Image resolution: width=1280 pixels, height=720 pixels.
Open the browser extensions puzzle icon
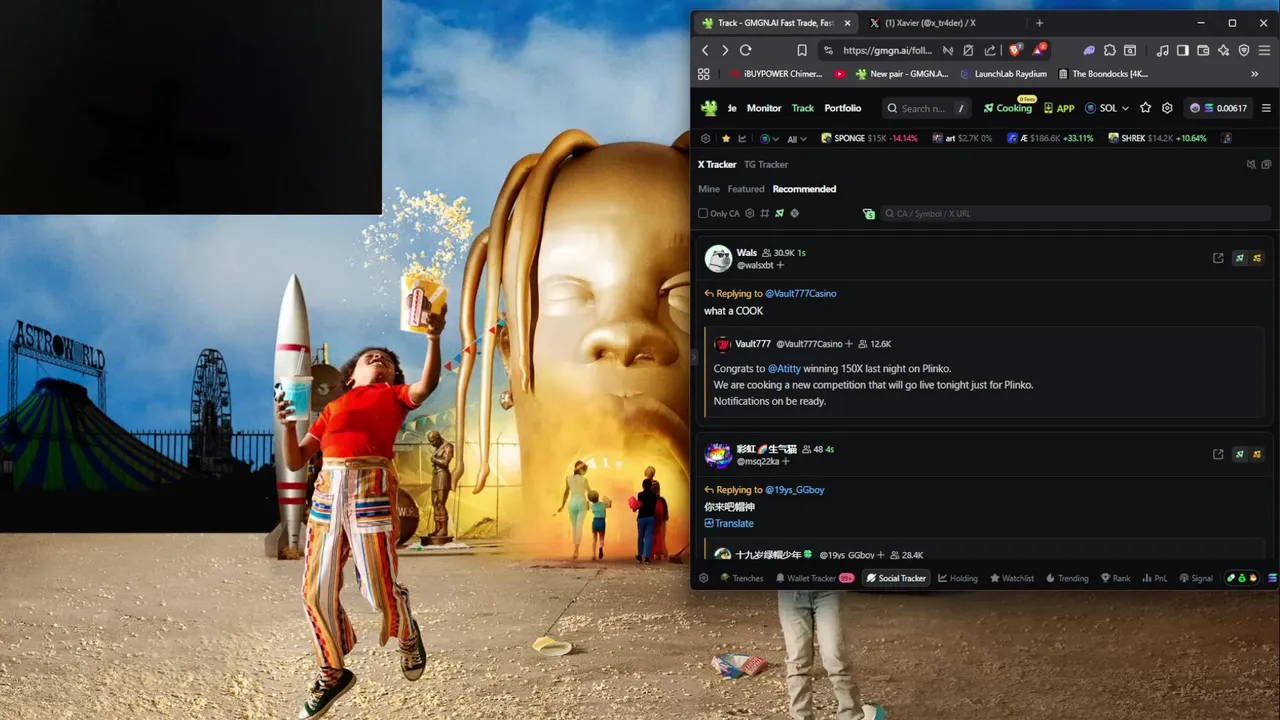(x=1109, y=50)
